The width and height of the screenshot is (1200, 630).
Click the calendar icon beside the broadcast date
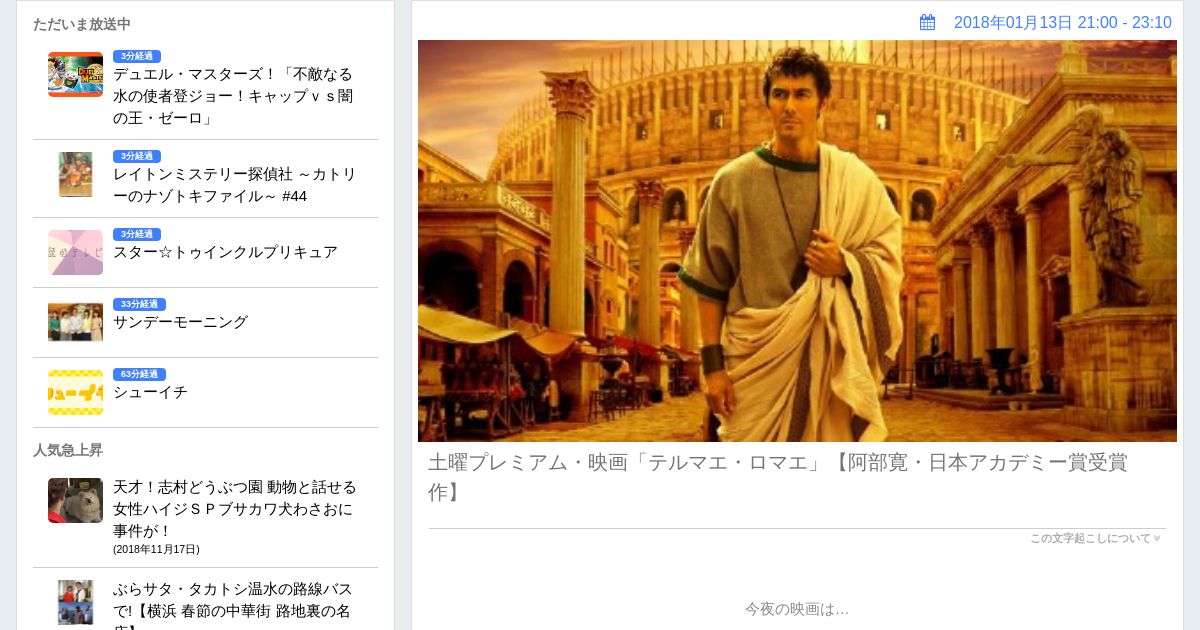click(x=928, y=22)
